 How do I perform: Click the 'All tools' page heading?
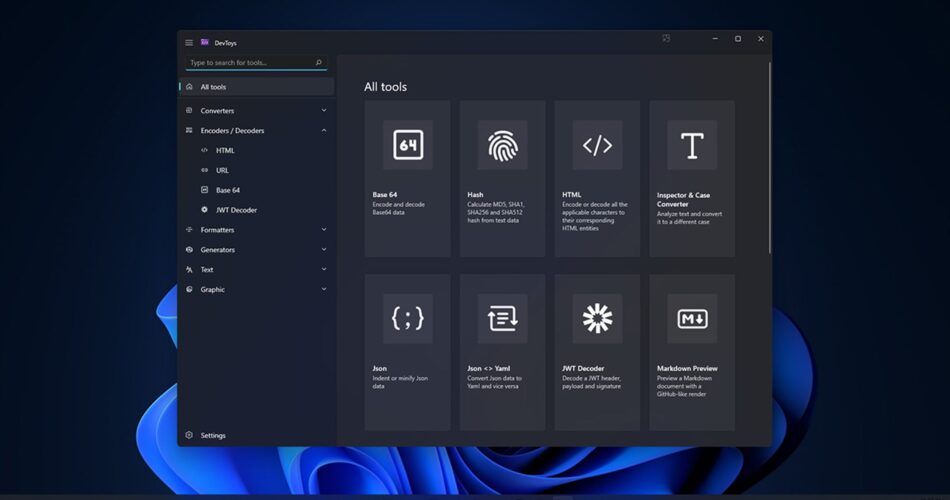[385, 87]
